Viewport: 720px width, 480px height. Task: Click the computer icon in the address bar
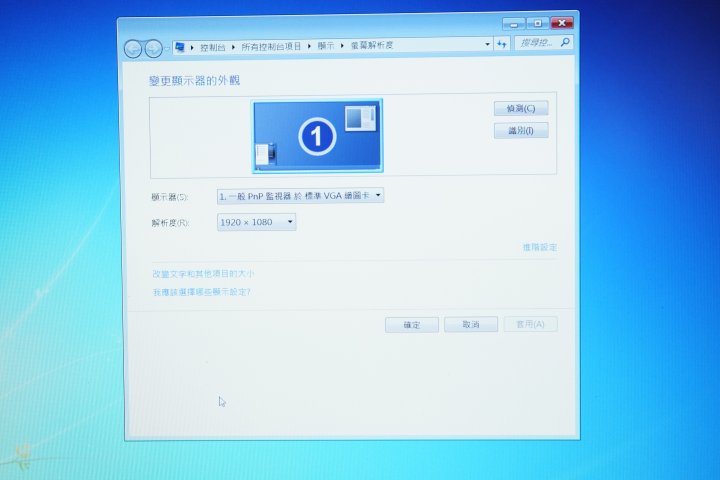click(180, 47)
